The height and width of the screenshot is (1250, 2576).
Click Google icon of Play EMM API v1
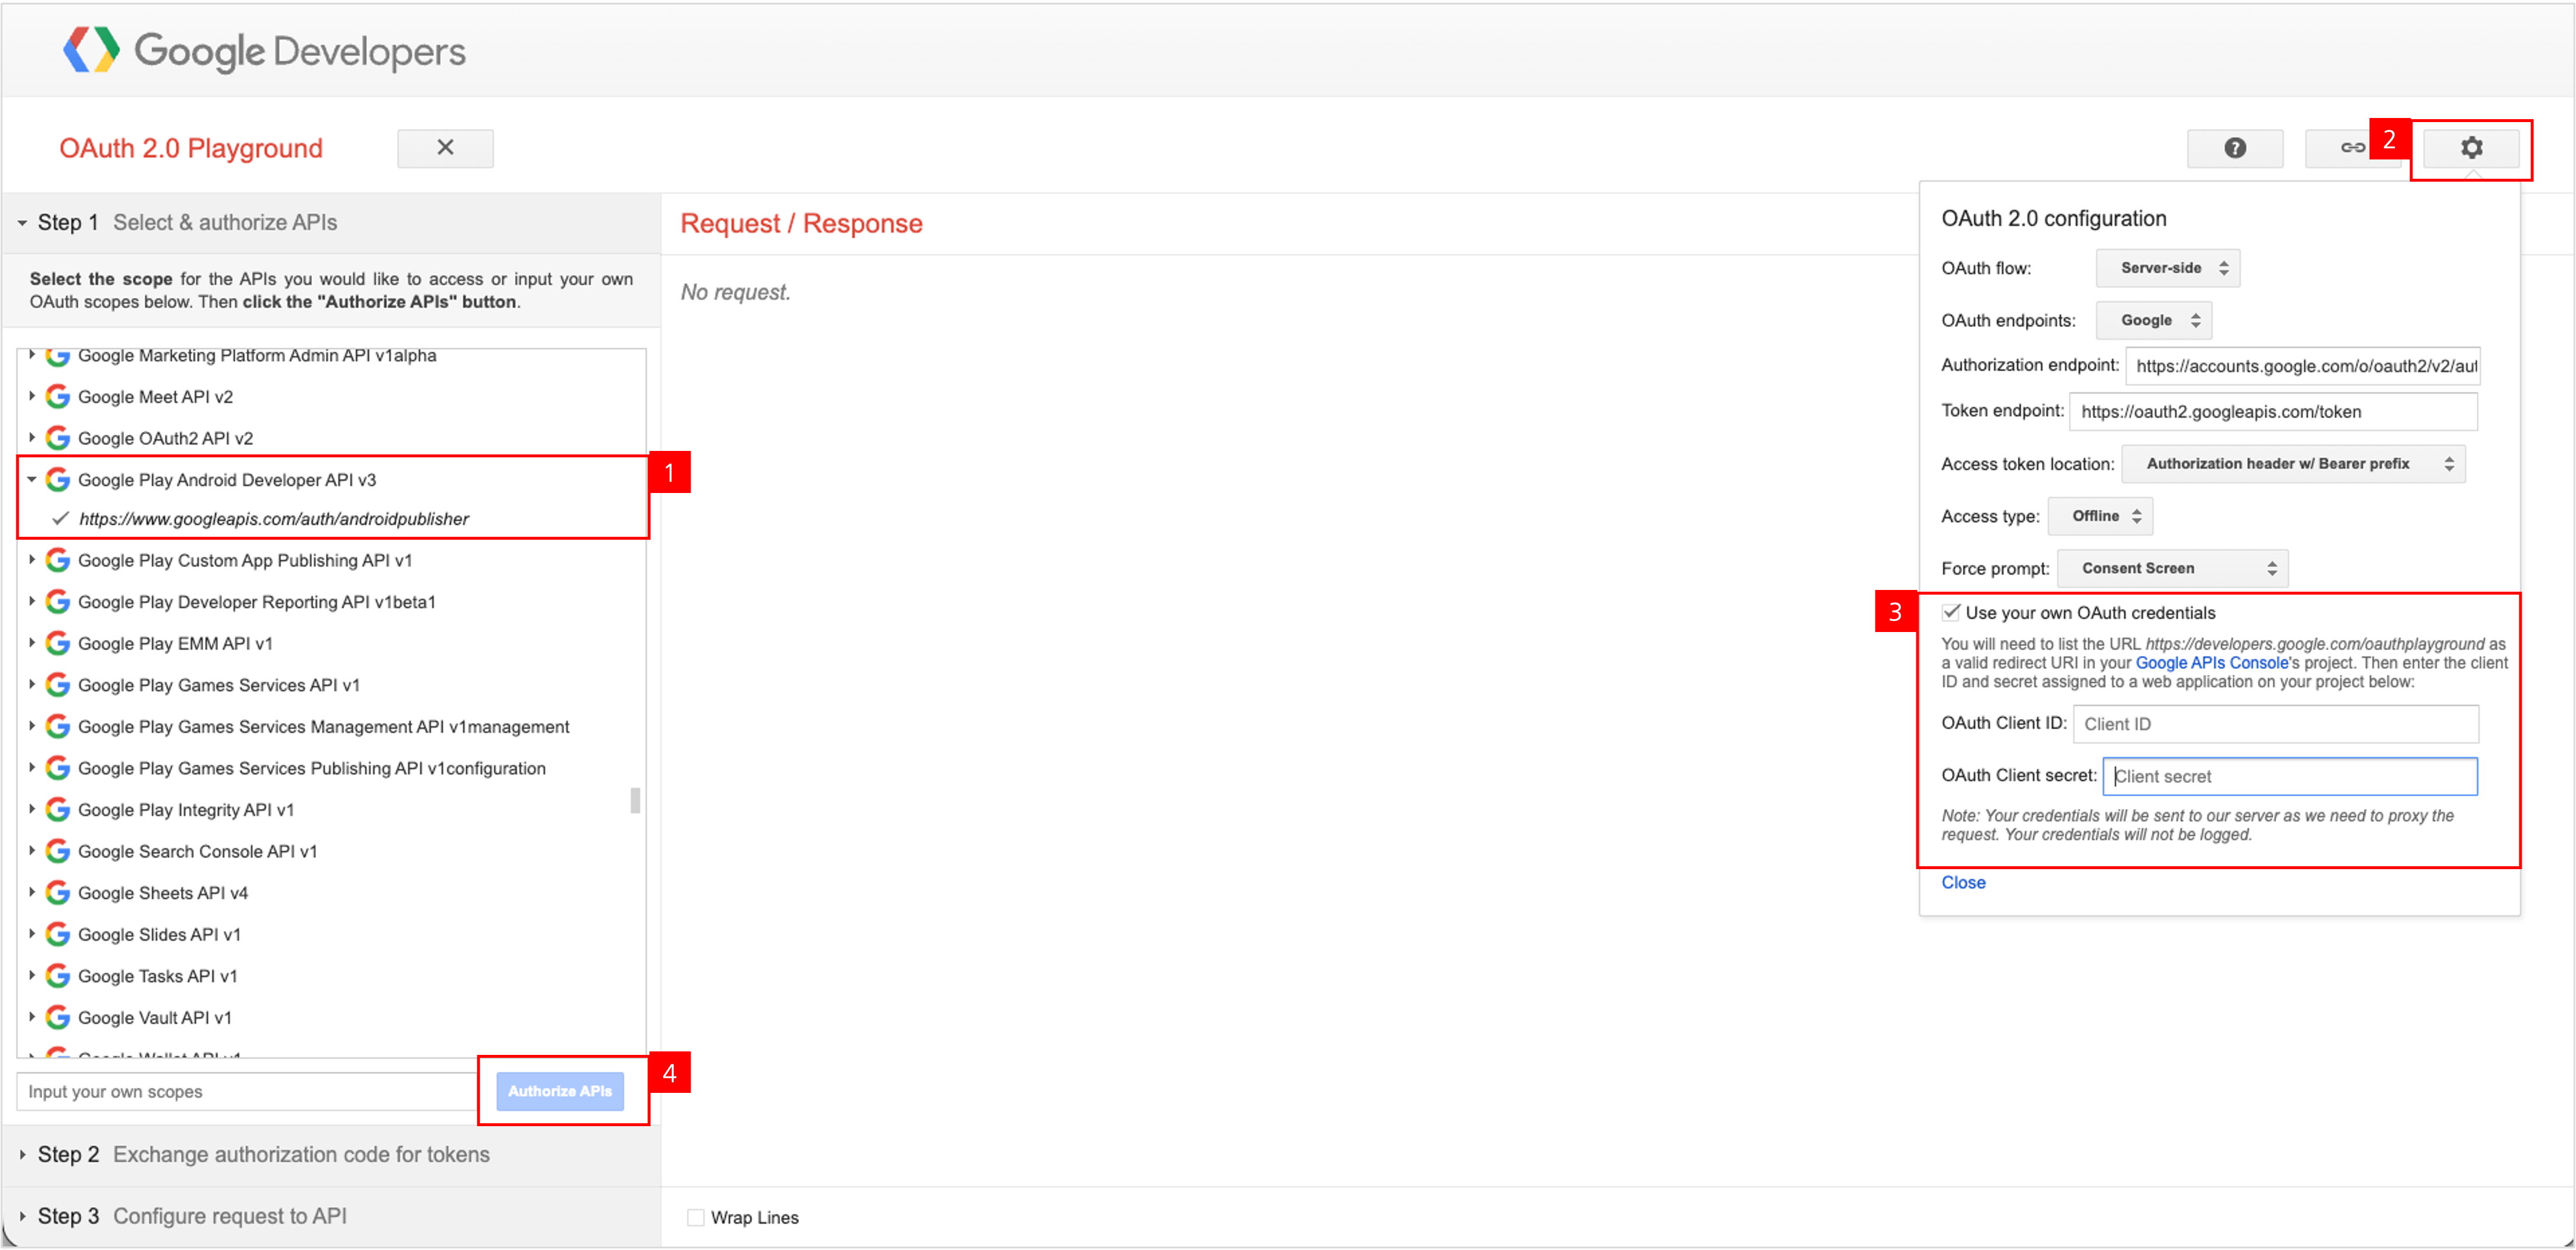(58, 644)
